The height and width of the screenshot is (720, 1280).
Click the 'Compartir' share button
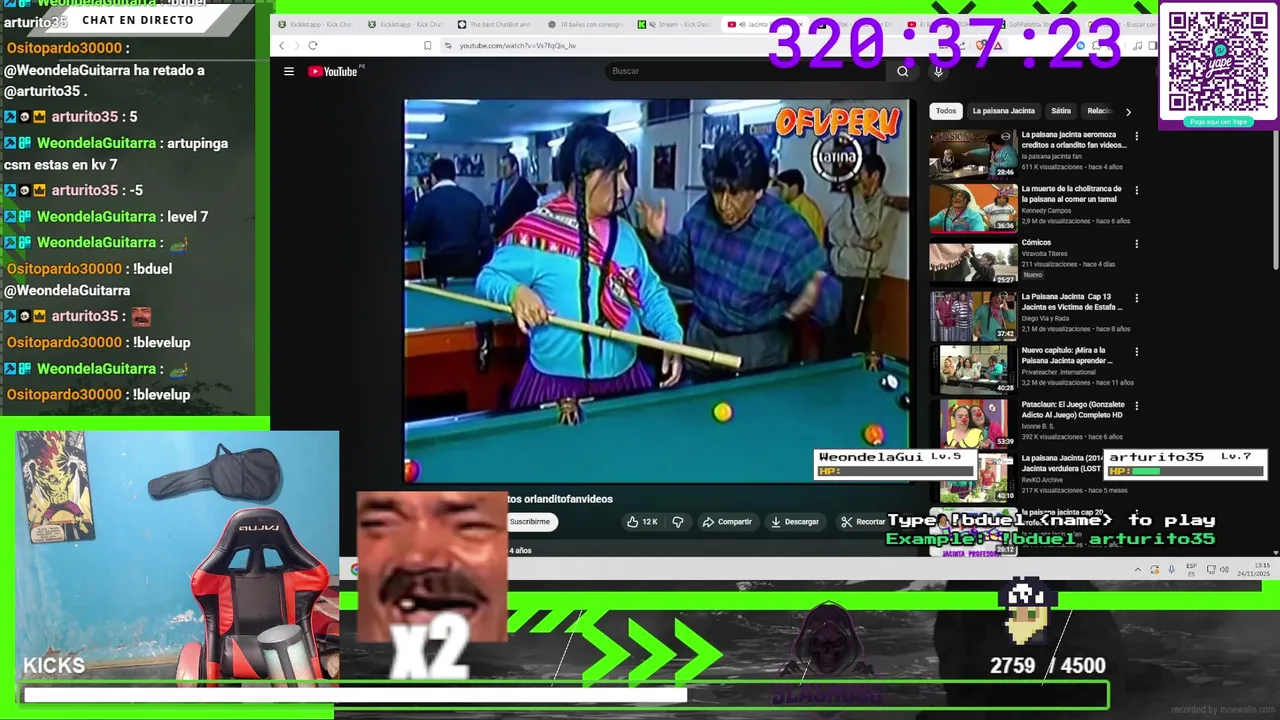pyautogui.click(x=727, y=522)
